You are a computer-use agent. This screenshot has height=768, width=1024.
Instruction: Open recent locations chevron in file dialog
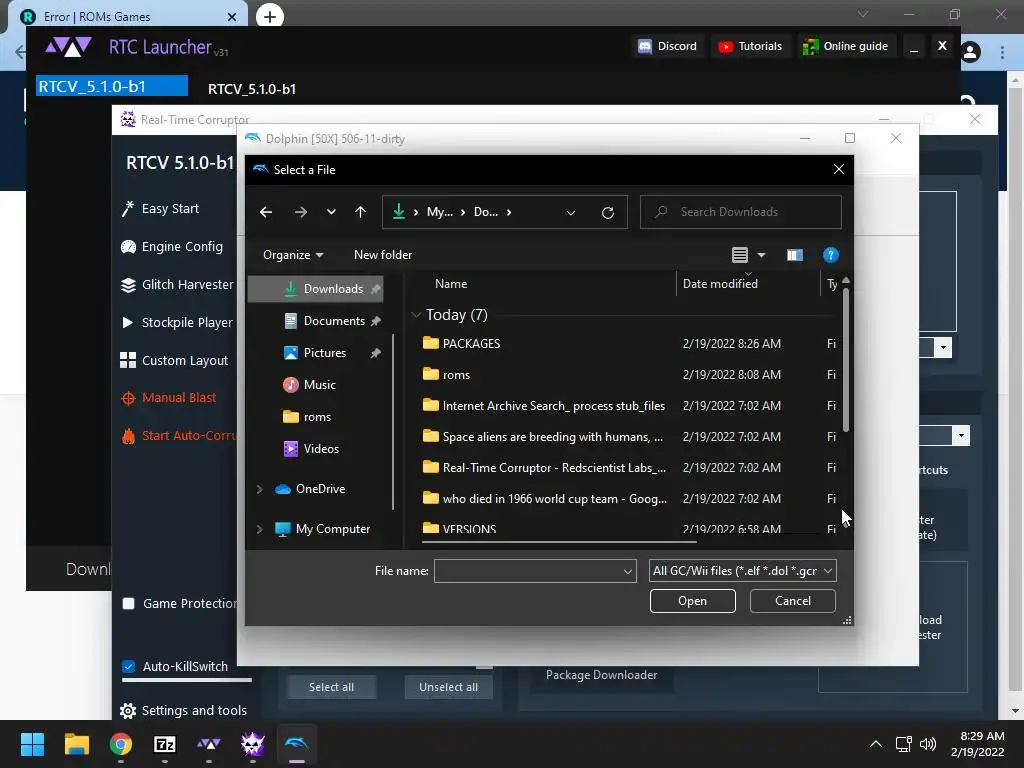click(331, 212)
